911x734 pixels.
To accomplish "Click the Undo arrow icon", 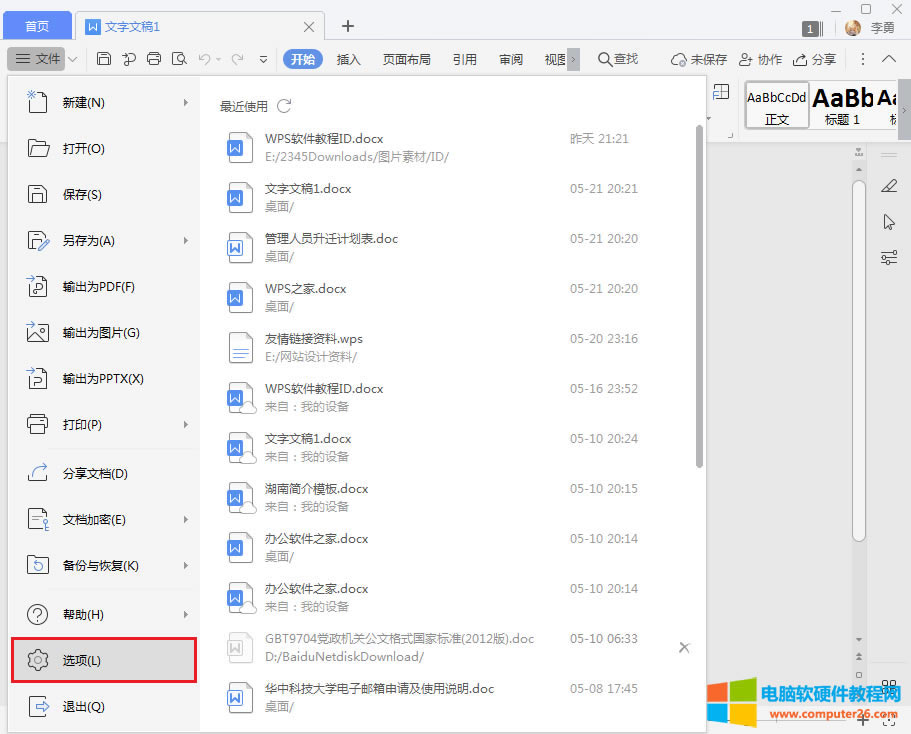I will click(x=204, y=59).
